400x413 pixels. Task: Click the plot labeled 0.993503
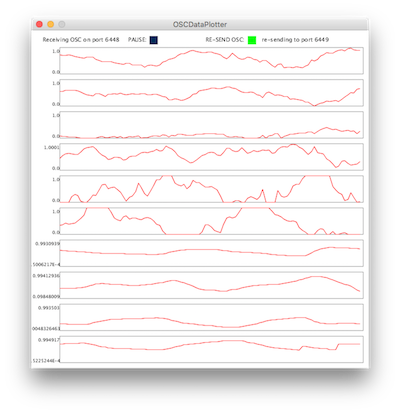pos(212,317)
